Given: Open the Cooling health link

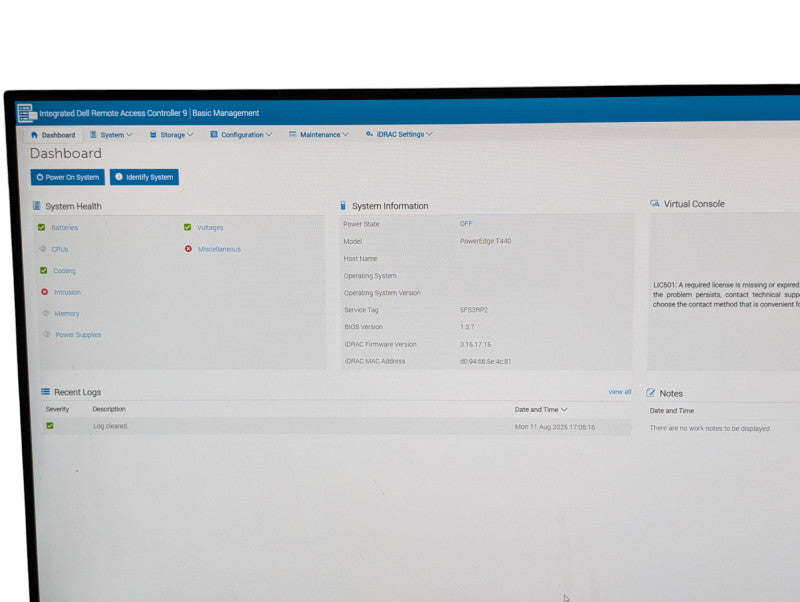Looking at the screenshot, I should point(64,271).
